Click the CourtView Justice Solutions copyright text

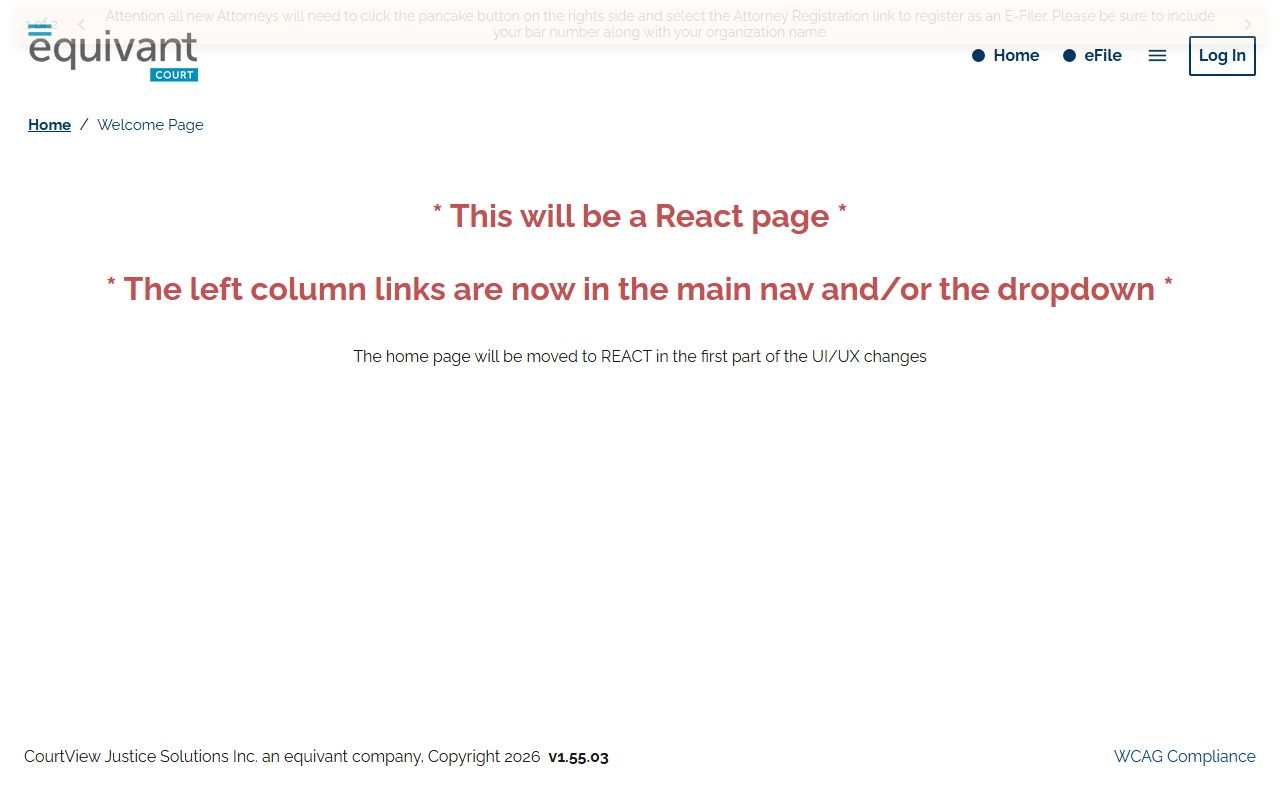pyautogui.click(x=282, y=757)
